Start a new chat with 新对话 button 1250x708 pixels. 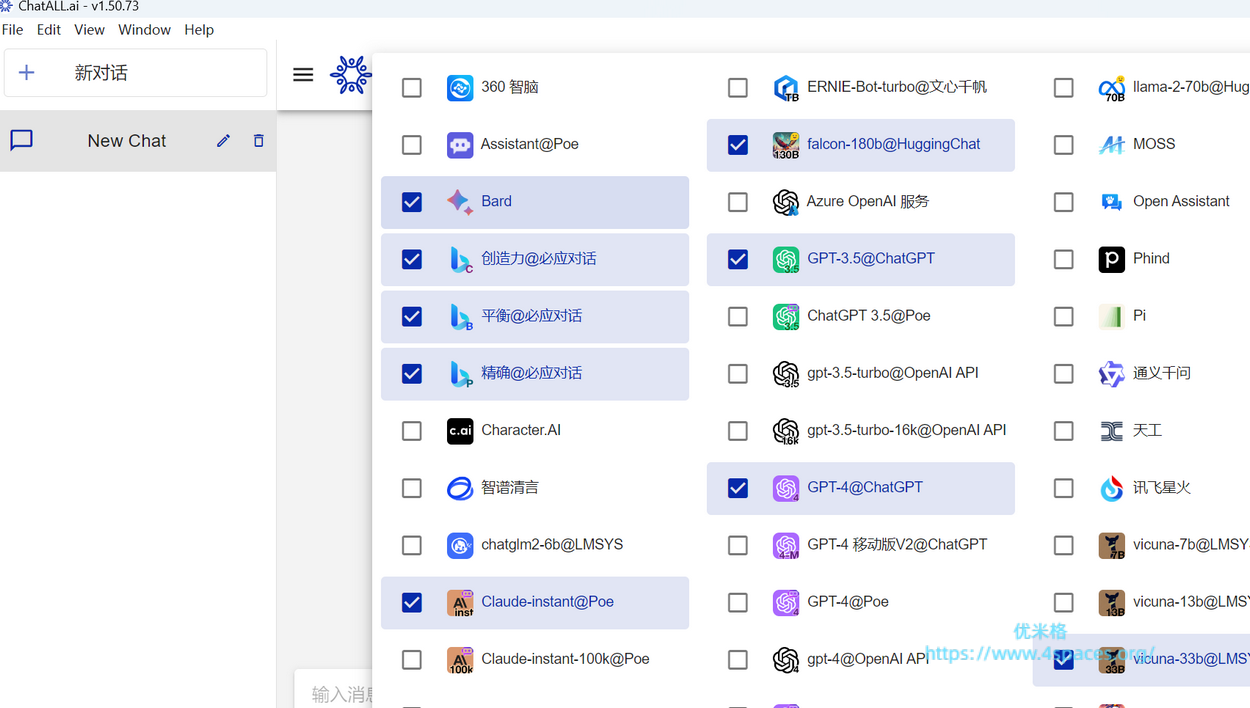(135, 73)
